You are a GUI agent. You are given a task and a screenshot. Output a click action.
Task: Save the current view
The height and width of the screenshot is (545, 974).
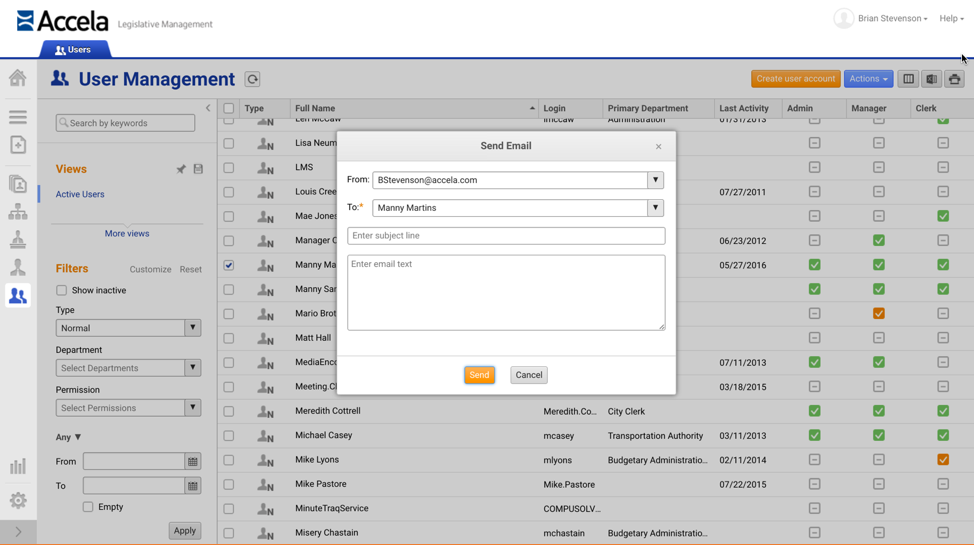tap(198, 169)
